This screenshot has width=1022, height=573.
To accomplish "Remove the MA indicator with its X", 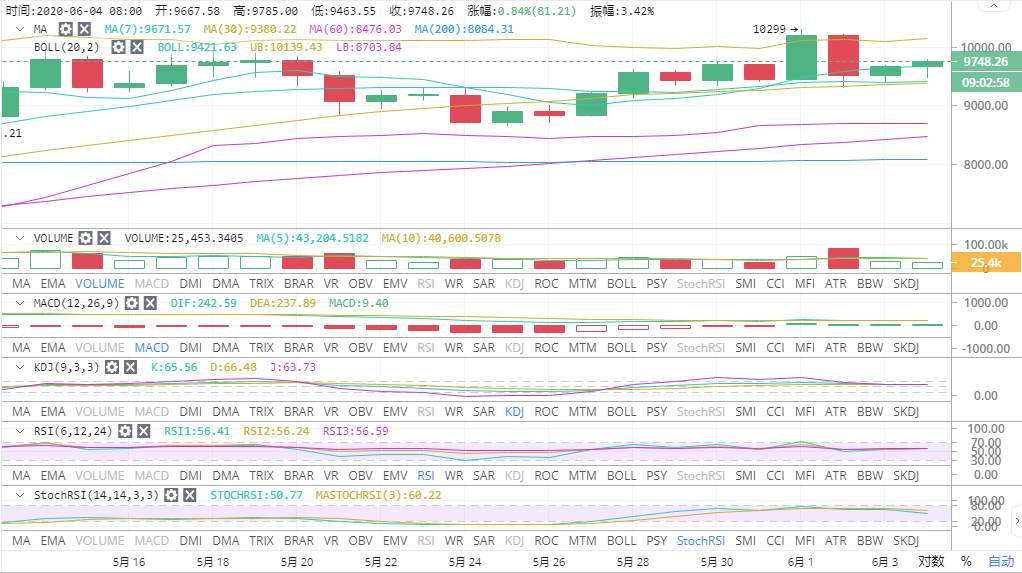I will pos(85,29).
